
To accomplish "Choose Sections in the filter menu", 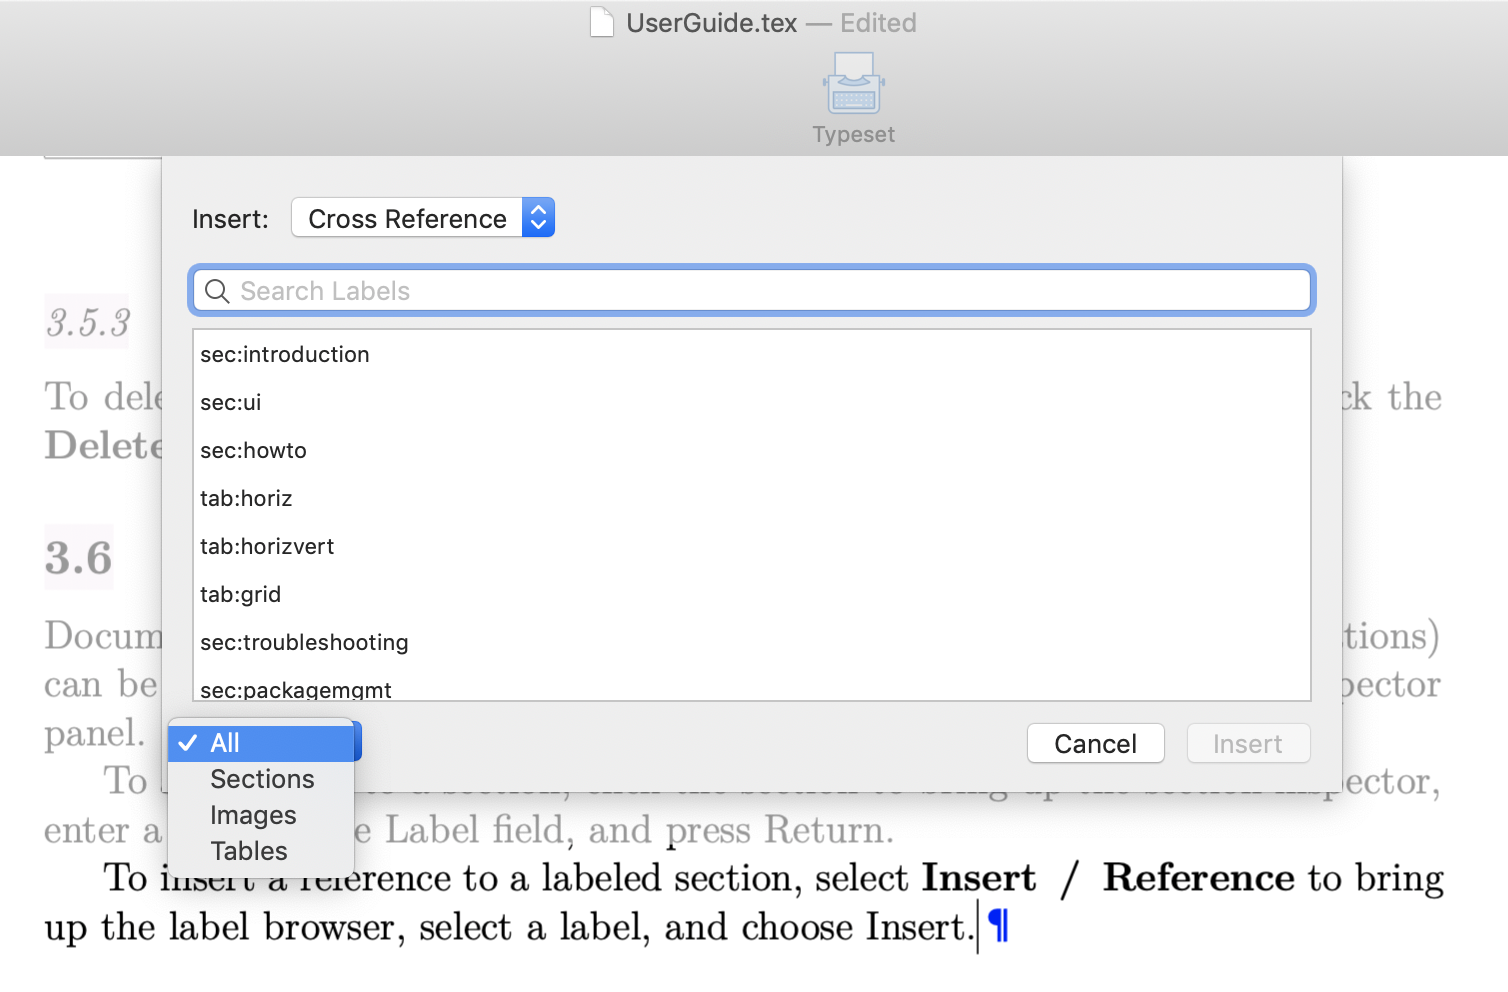I will tap(261, 779).
